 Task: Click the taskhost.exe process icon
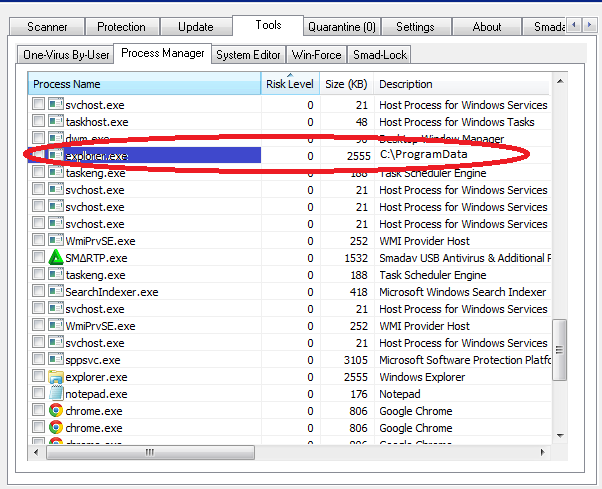(x=56, y=122)
